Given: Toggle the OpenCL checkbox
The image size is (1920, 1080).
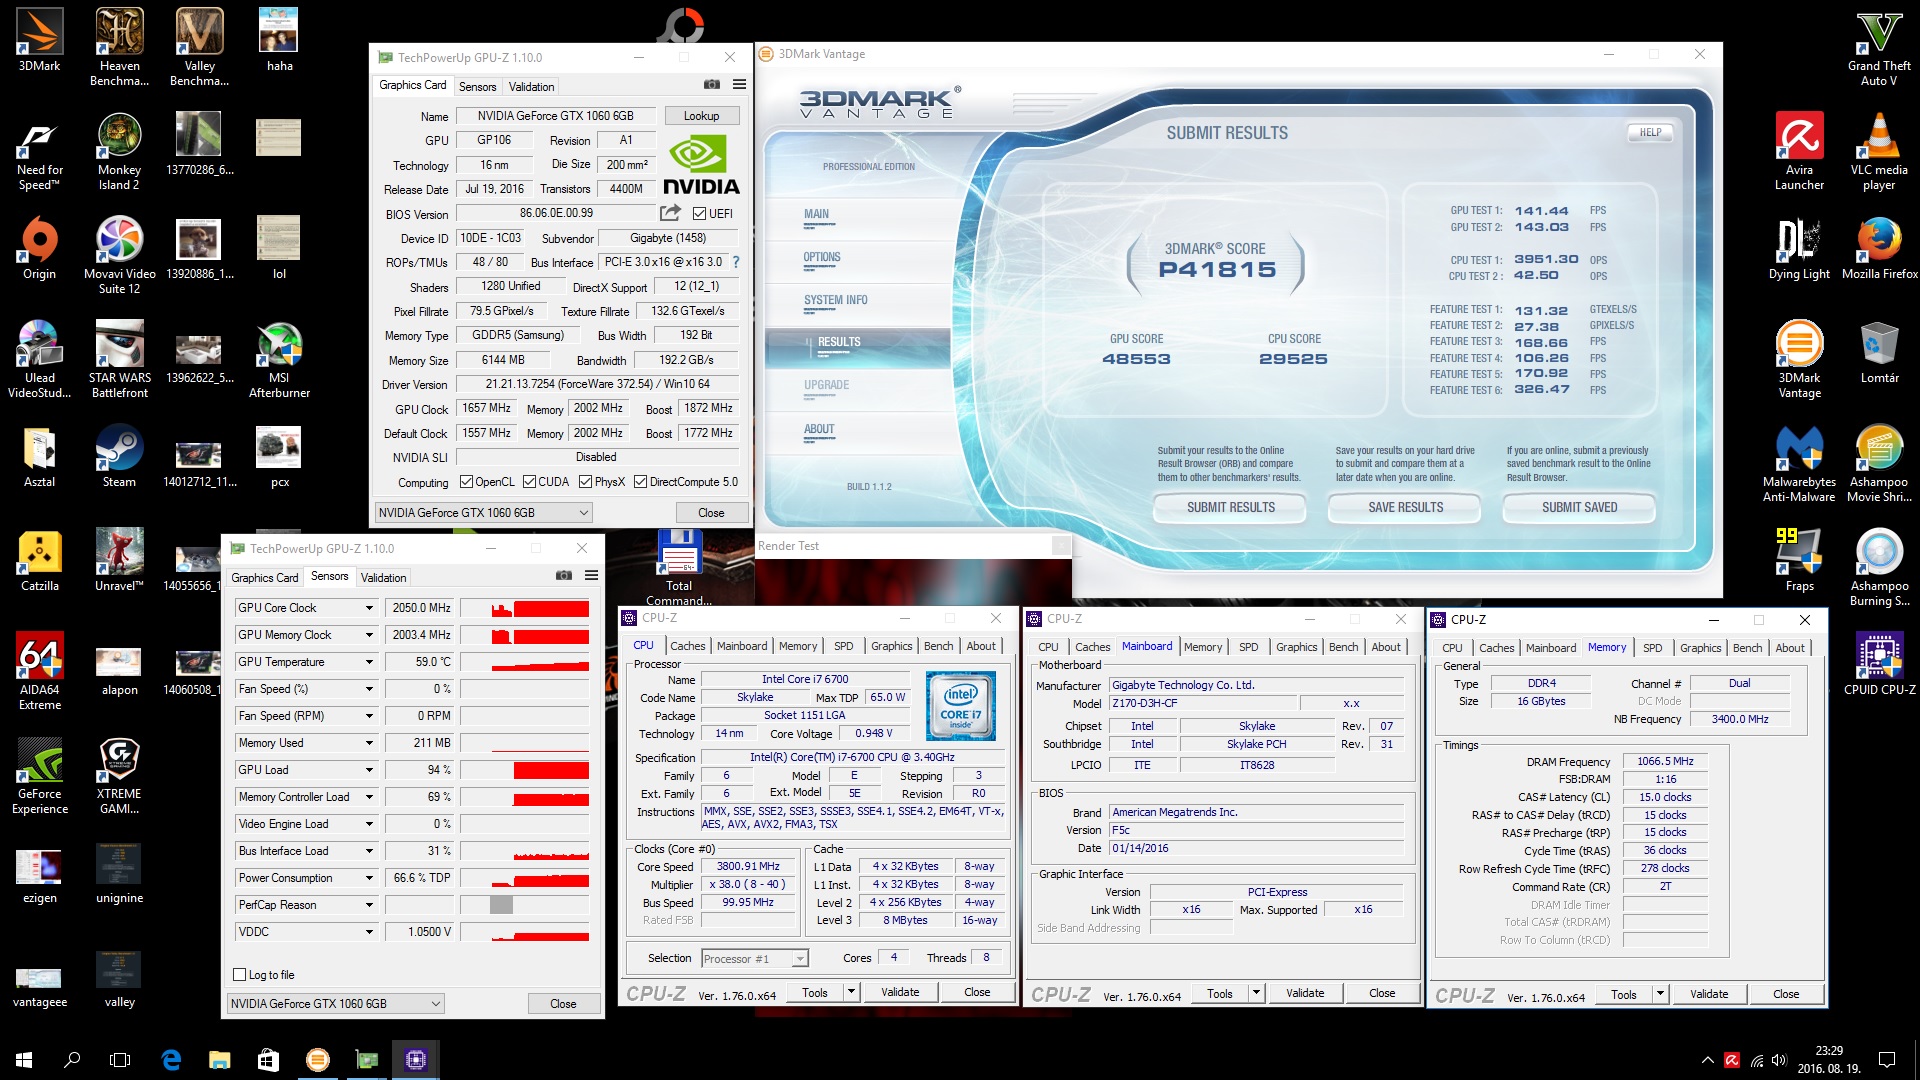Looking at the screenshot, I should tap(466, 482).
